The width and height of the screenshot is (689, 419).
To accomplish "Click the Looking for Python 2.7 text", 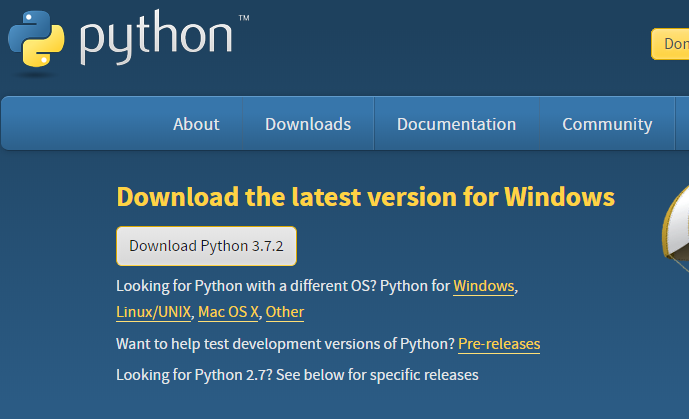I will point(190,375).
